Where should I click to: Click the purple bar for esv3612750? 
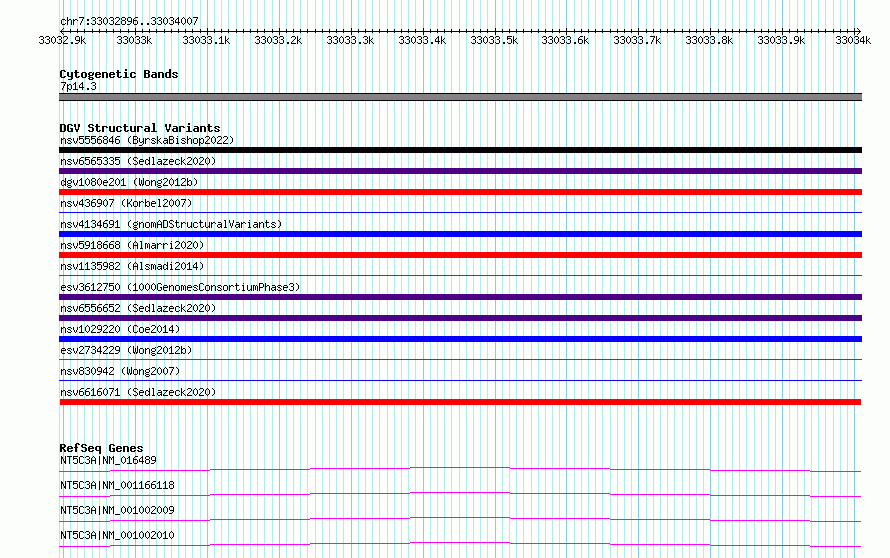click(460, 297)
